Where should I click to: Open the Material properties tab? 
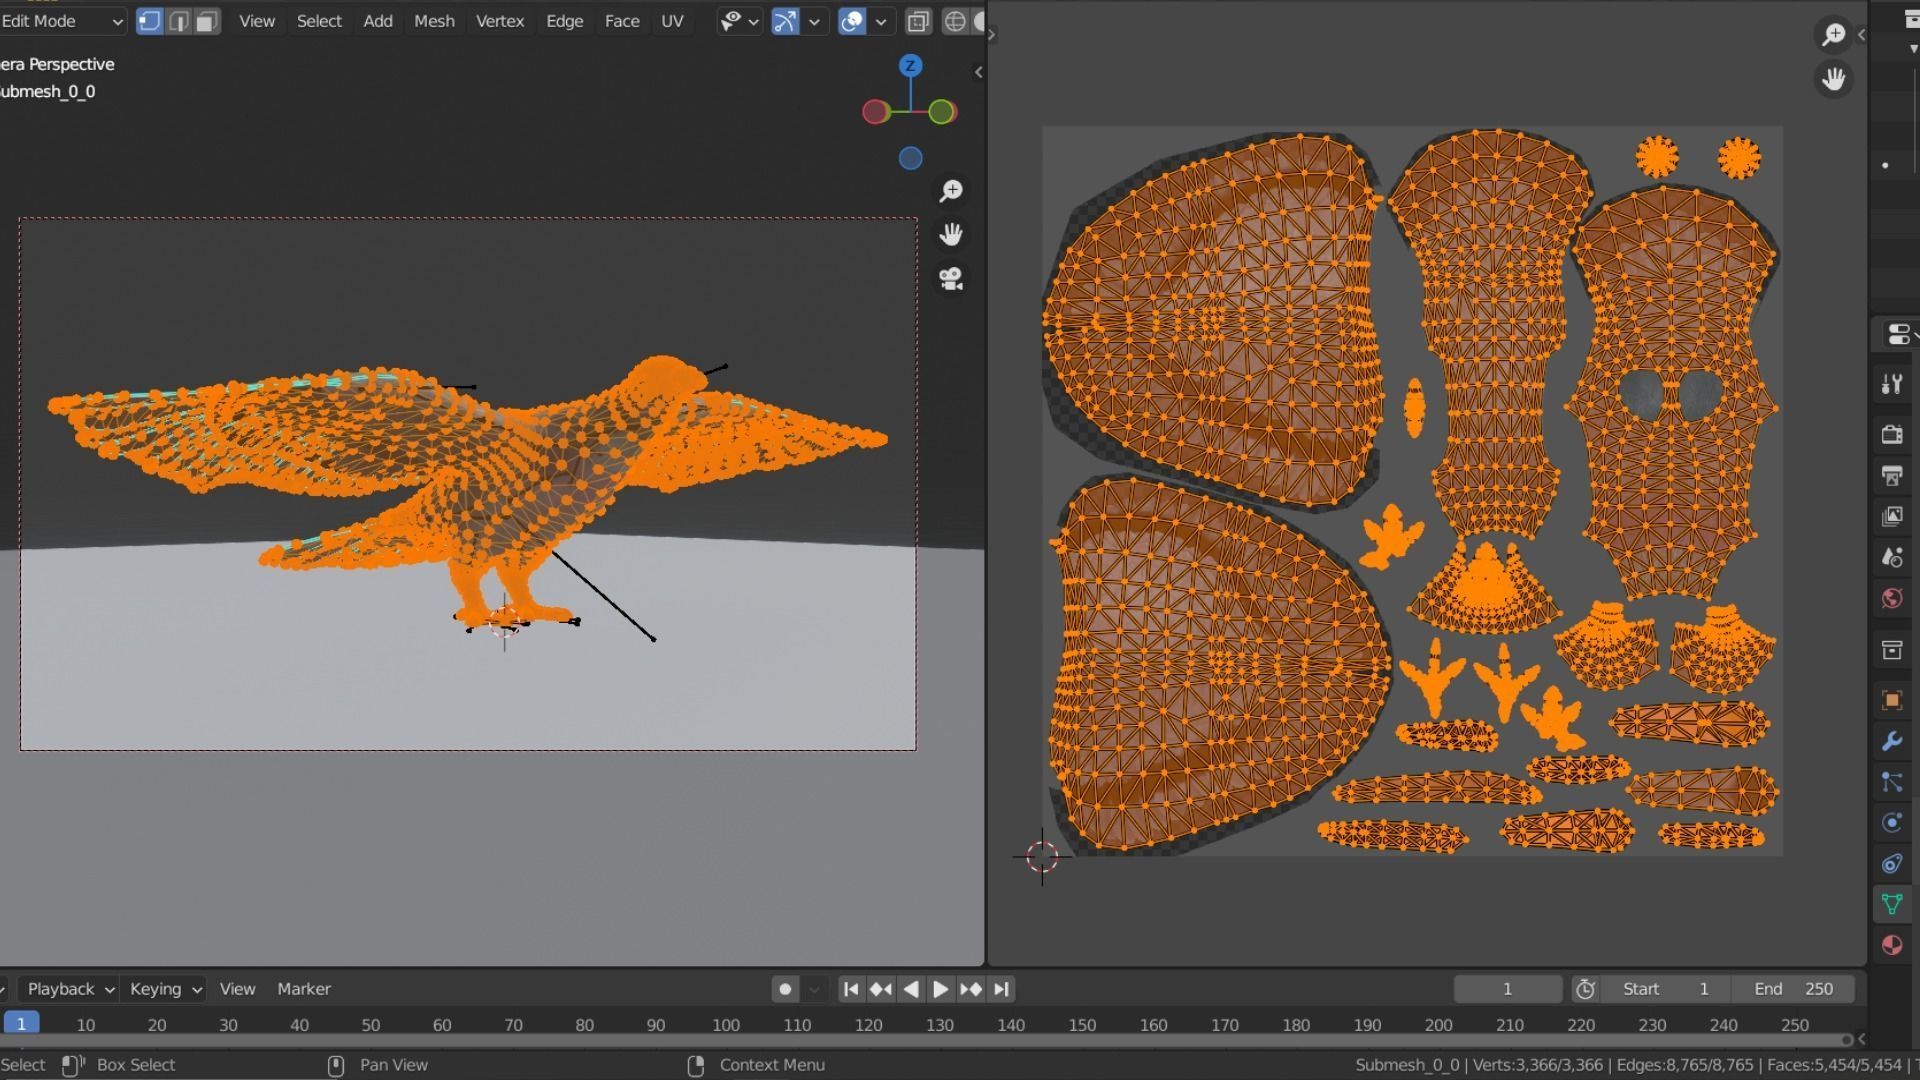[1891, 945]
